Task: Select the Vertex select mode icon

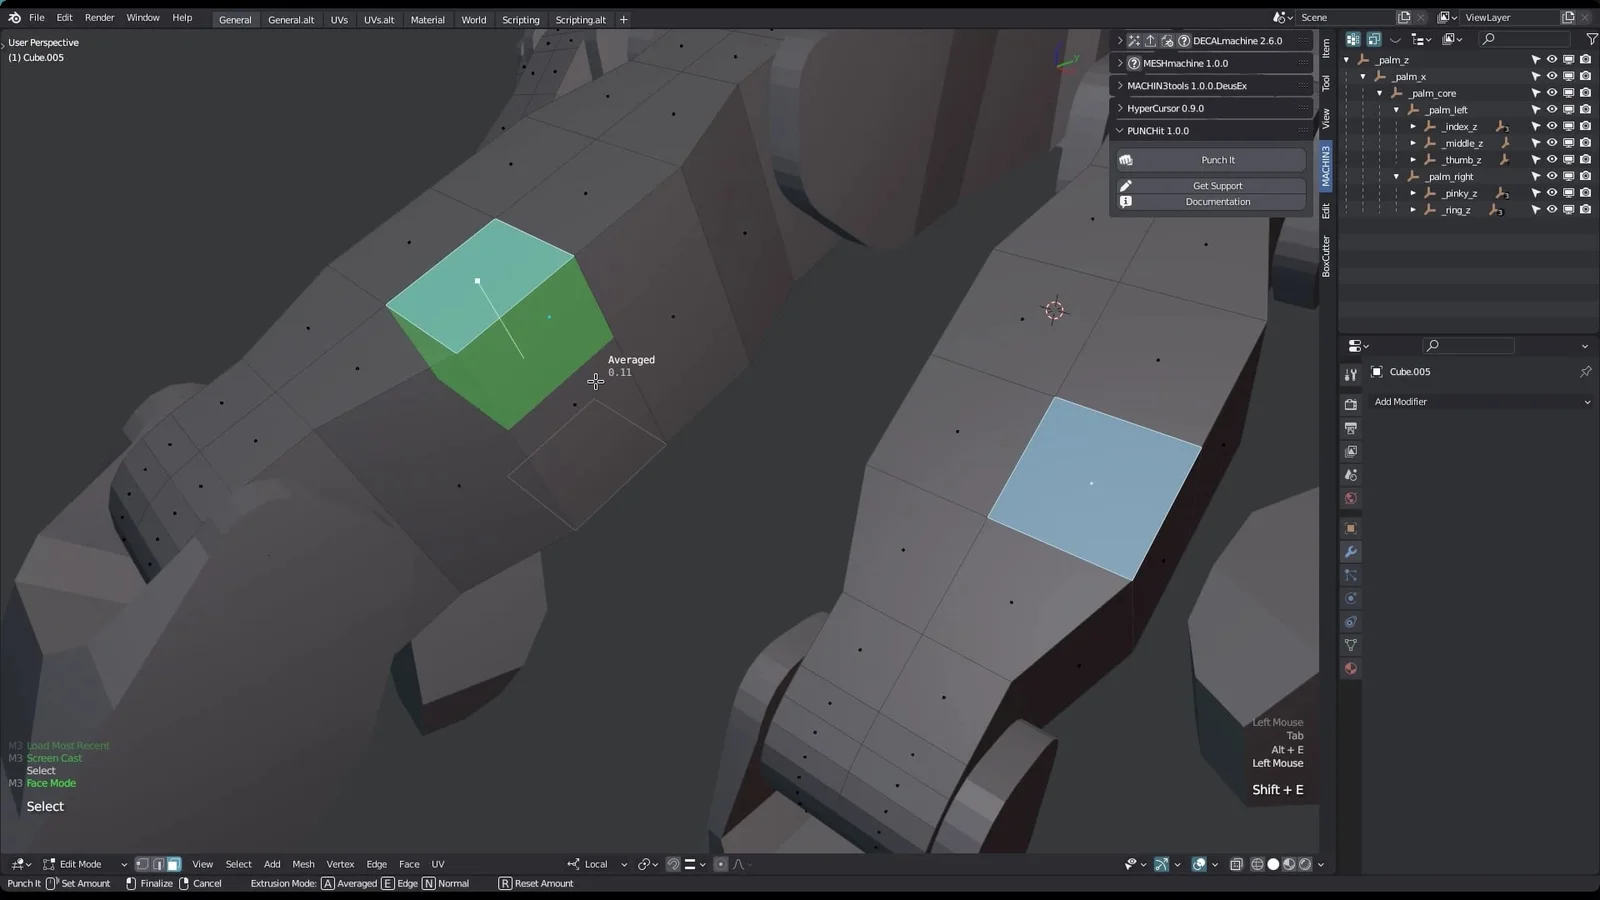Action: point(142,864)
